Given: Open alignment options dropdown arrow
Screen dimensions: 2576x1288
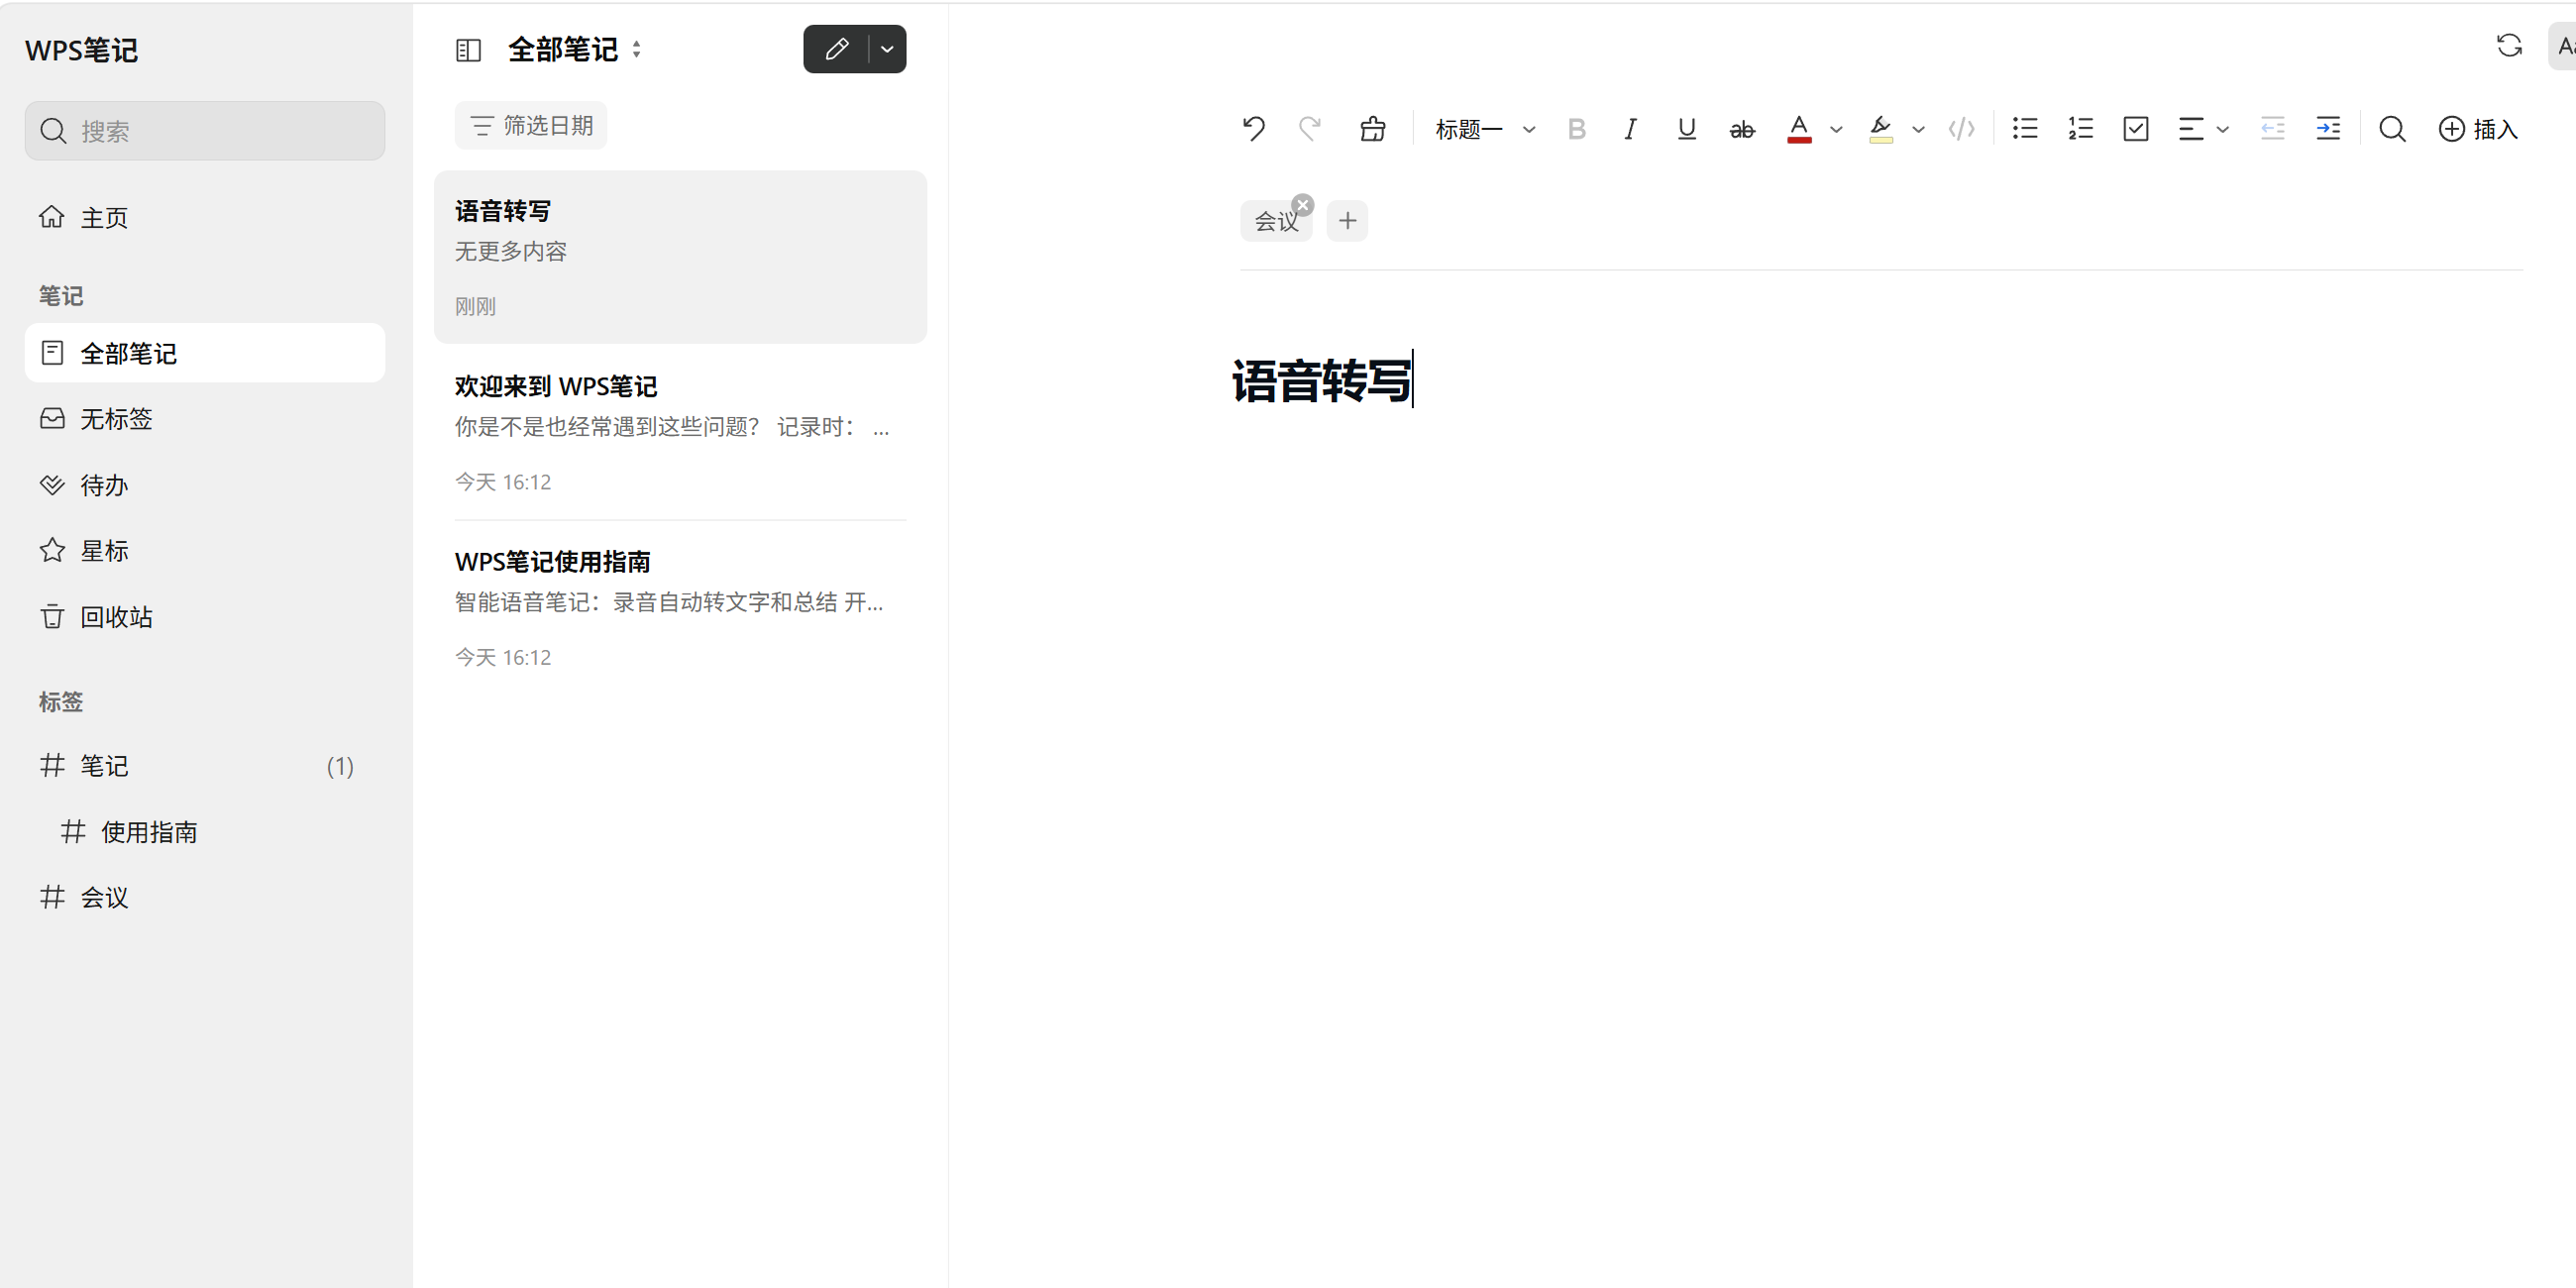Looking at the screenshot, I should point(2223,130).
